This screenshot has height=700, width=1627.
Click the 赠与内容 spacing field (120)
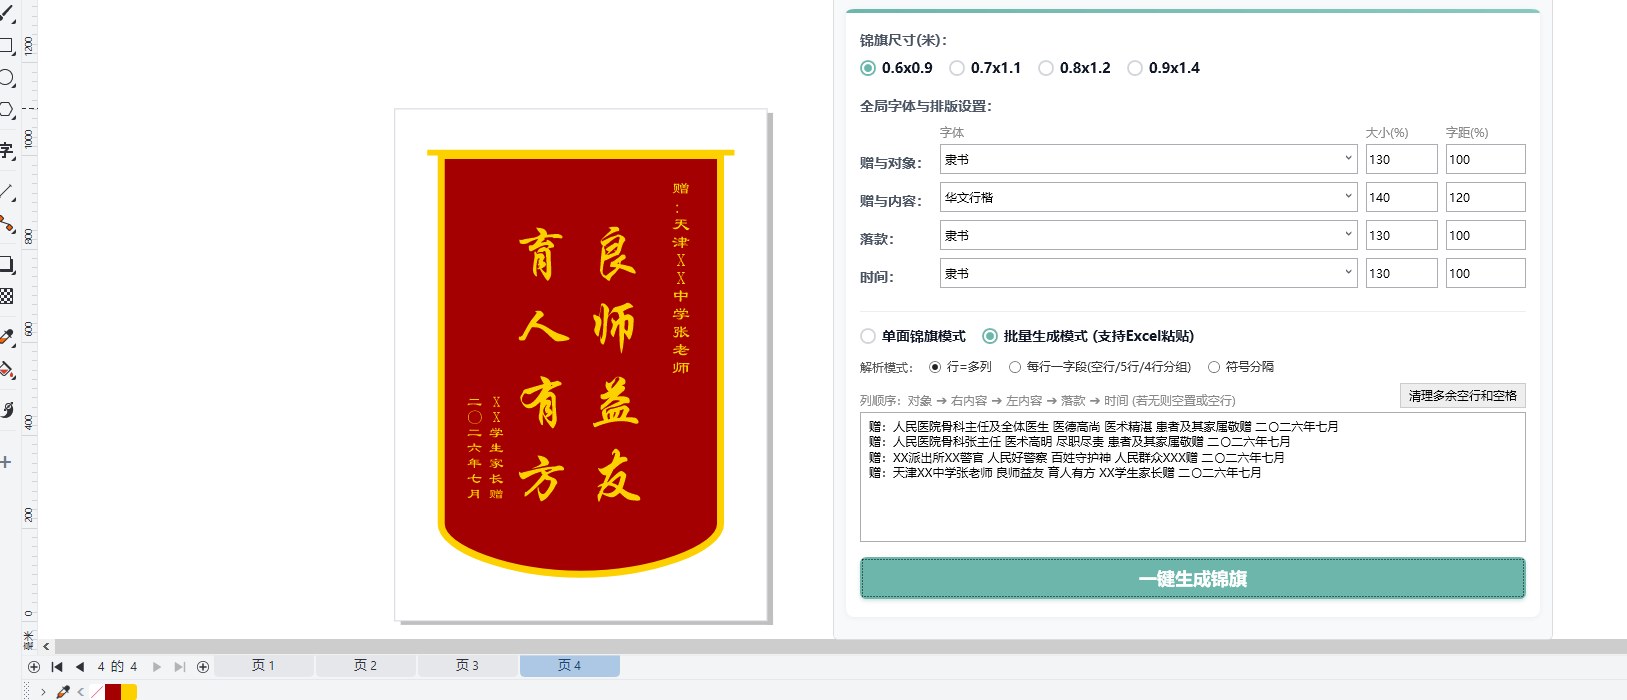pyautogui.click(x=1486, y=197)
